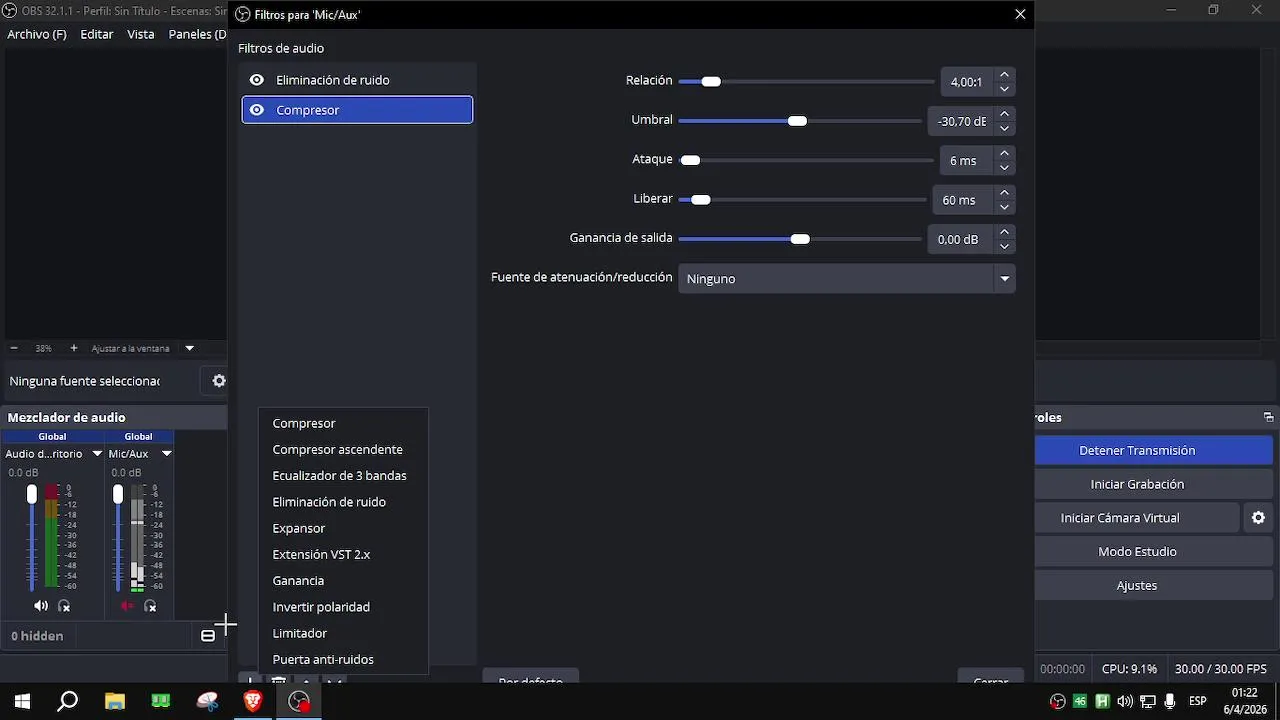
Task: Open the Vista menu
Action: click(141, 34)
